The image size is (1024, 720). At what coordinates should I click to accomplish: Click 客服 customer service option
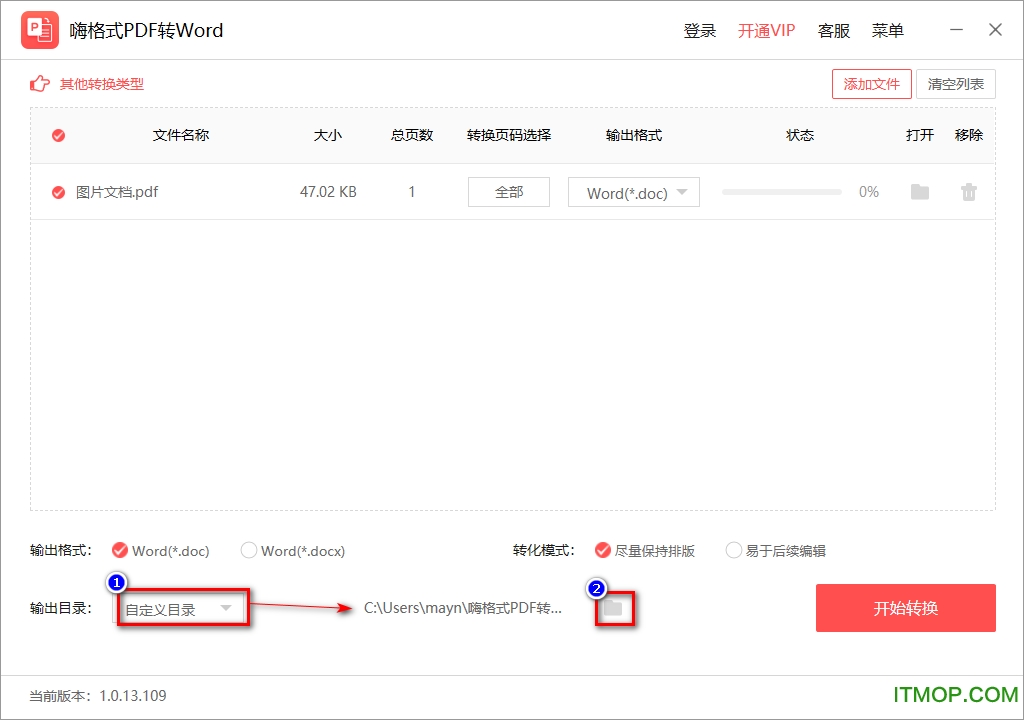click(x=834, y=30)
